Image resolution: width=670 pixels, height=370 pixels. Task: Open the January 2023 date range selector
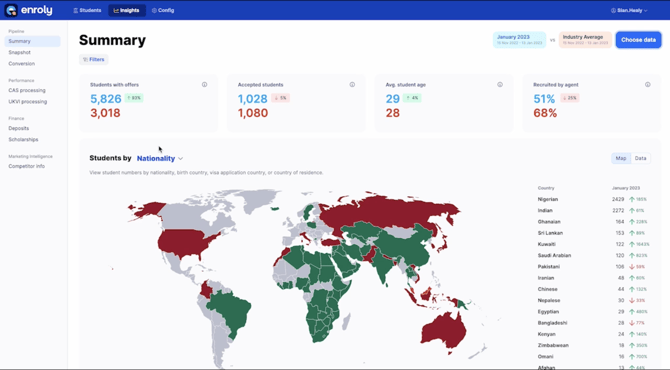click(519, 40)
